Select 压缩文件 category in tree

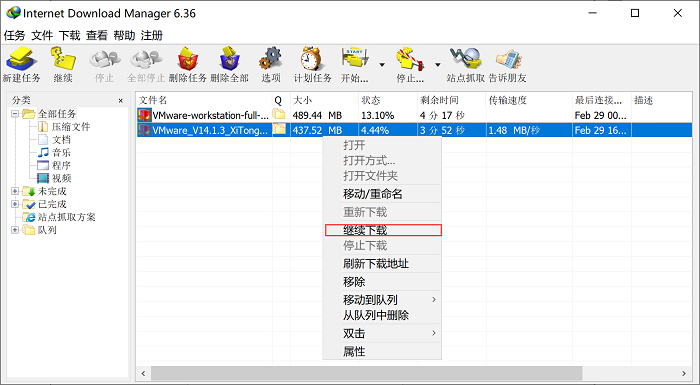pyautogui.click(x=71, y=127)
